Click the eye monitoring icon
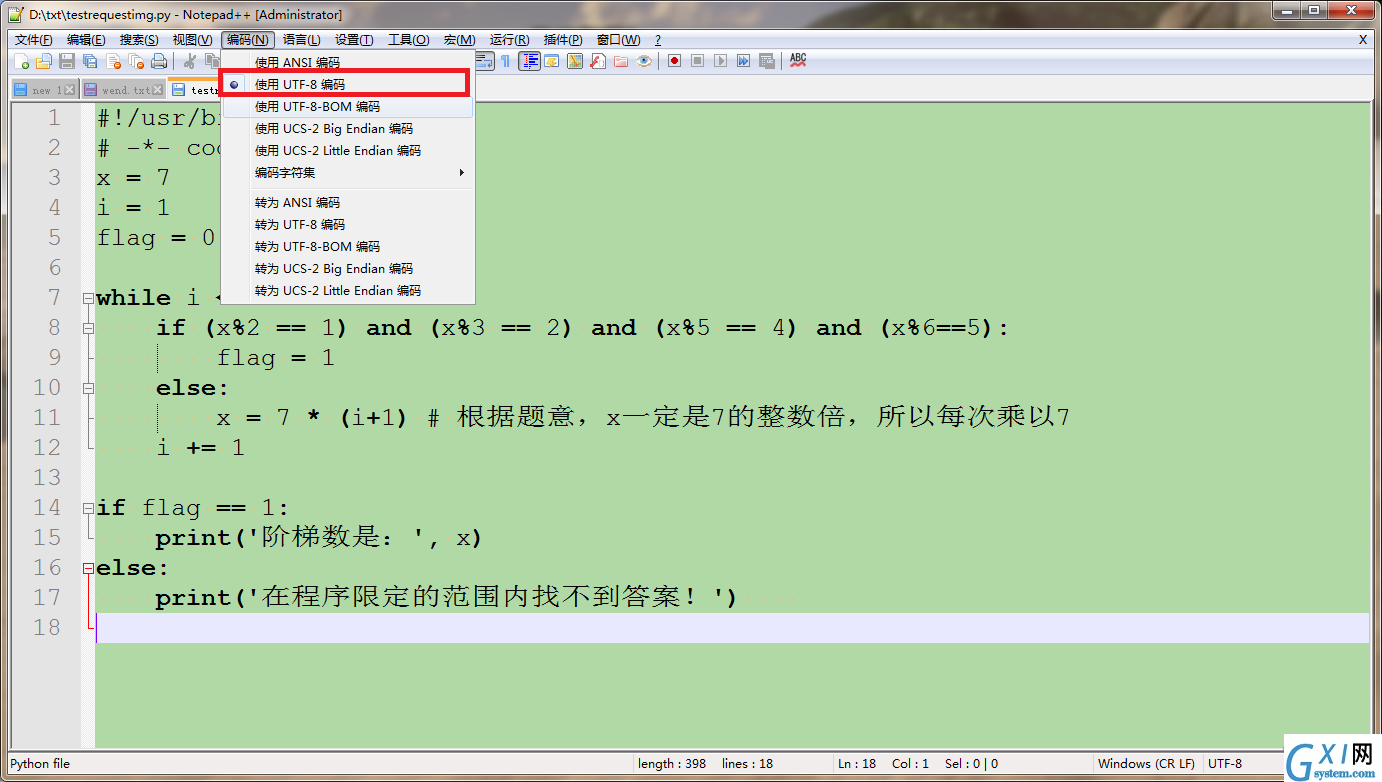1382x782 pixels. click(644, 61)
